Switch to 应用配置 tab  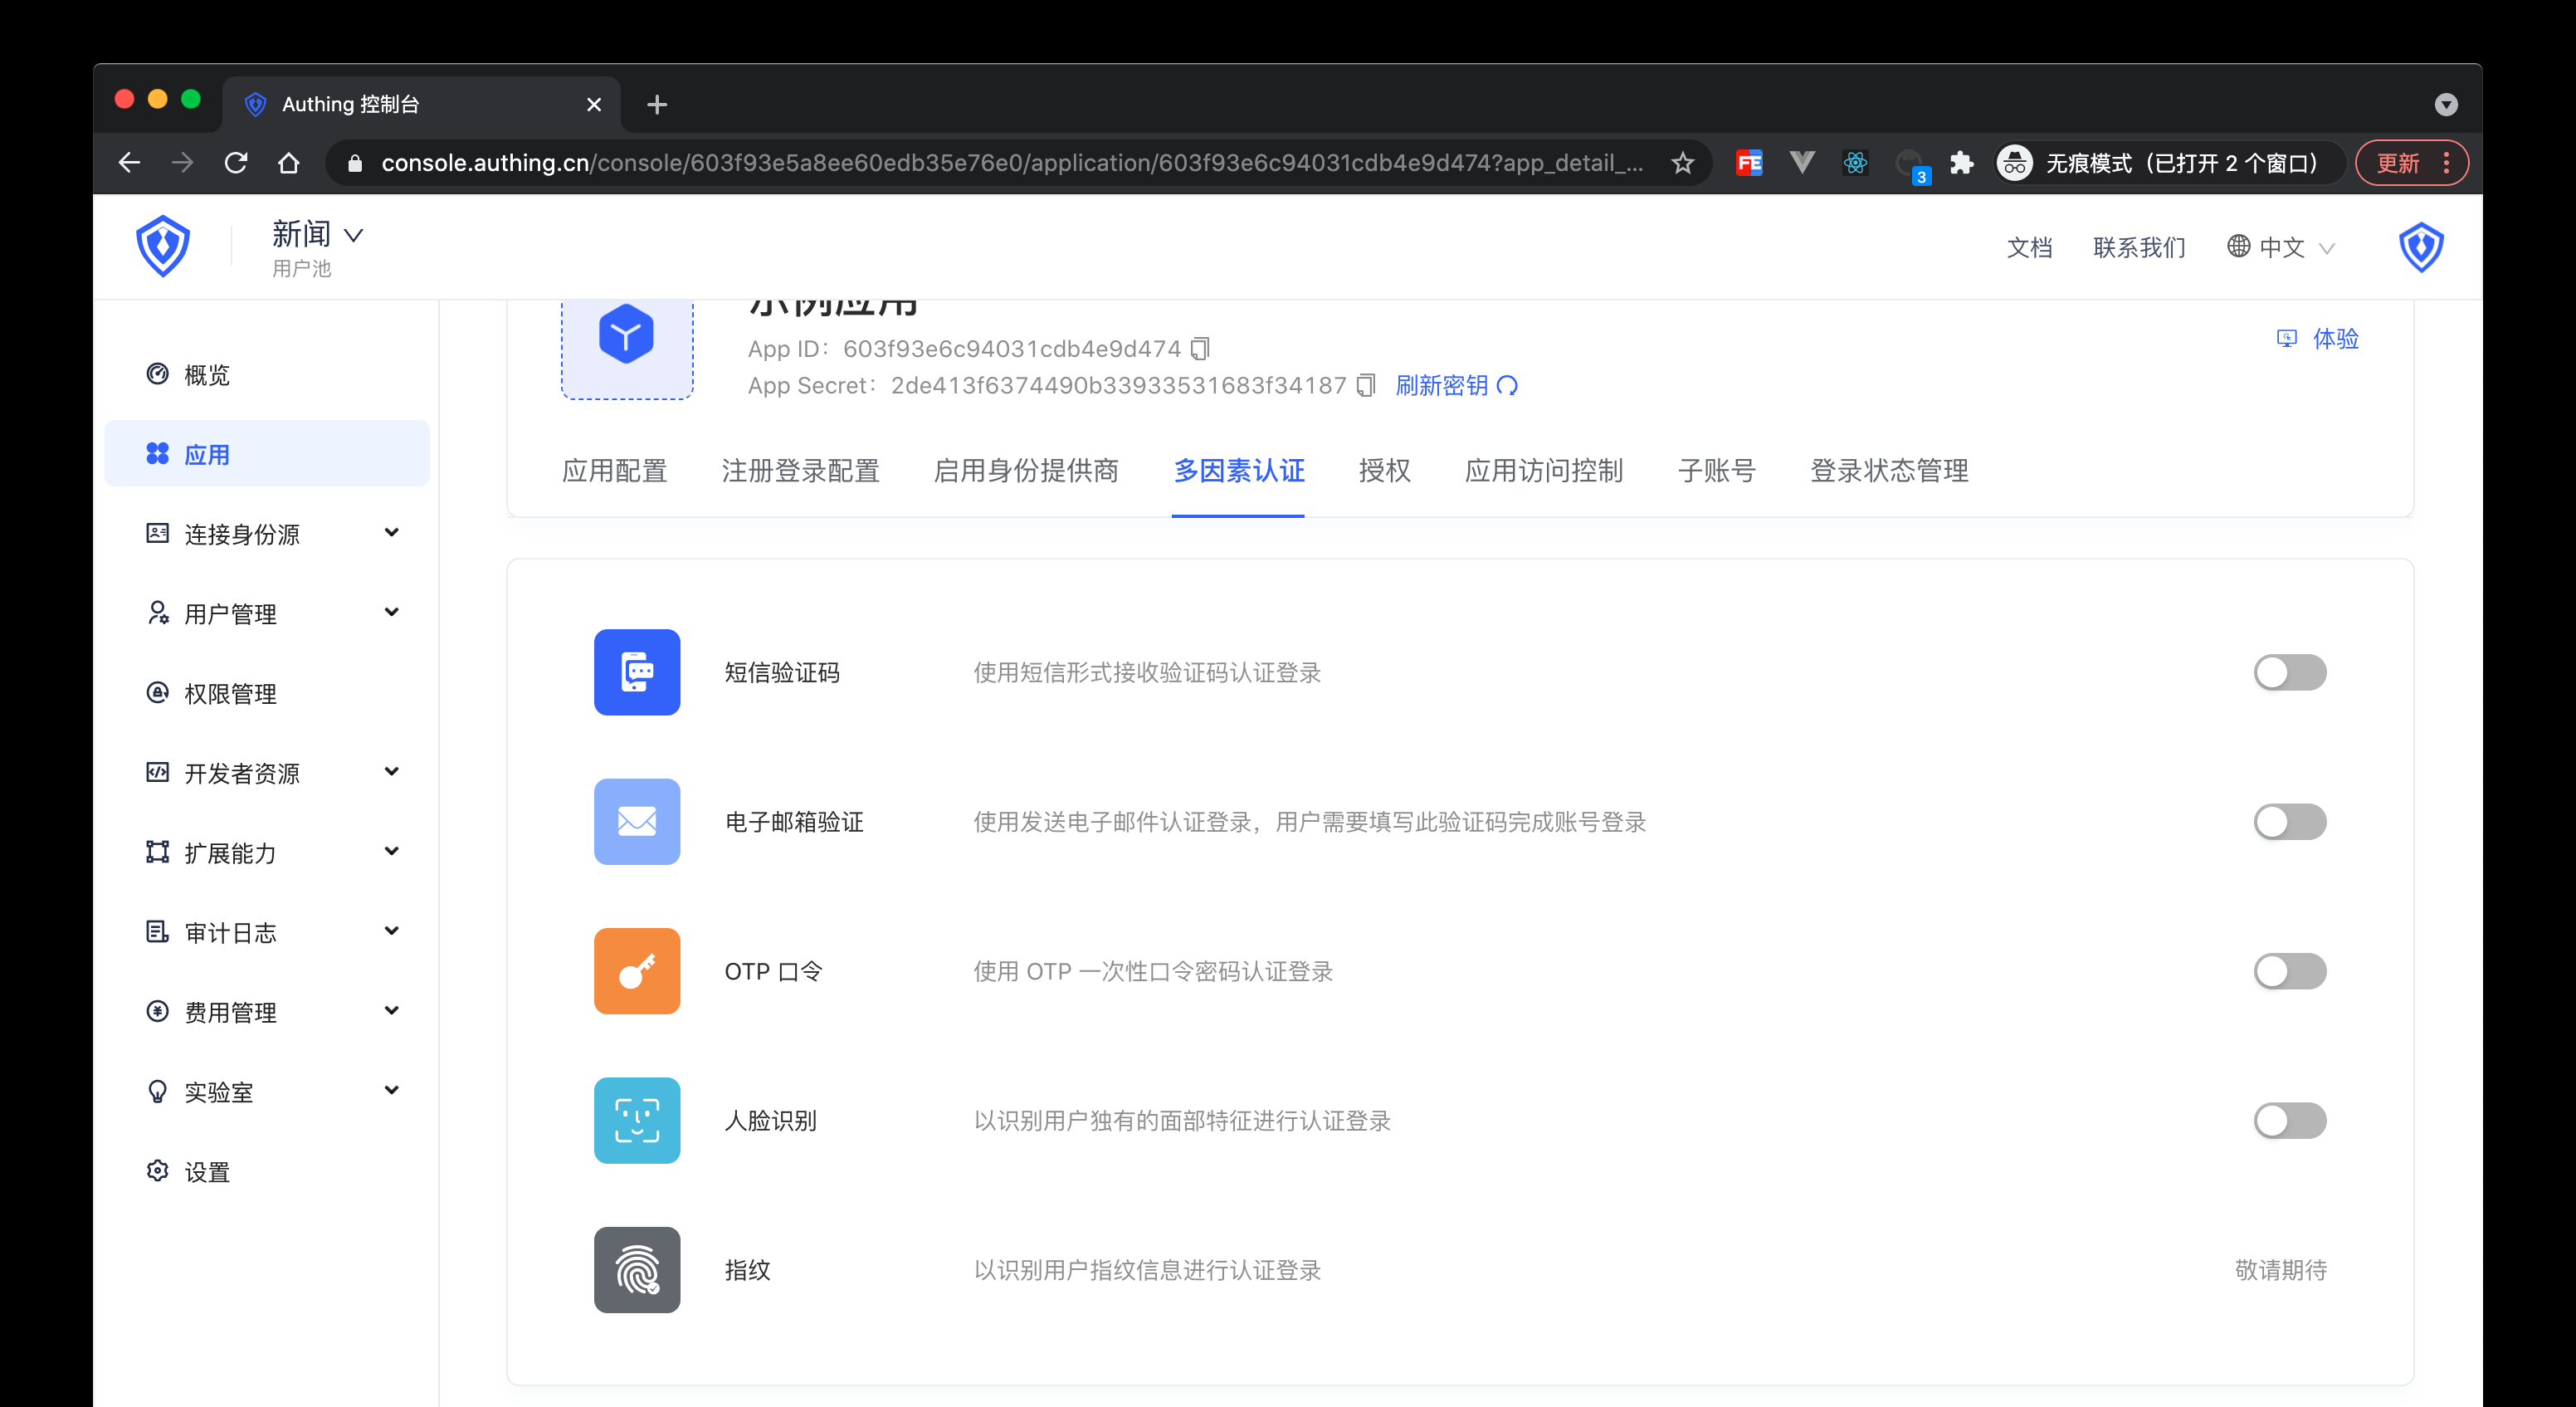click(x=614, y=470)
